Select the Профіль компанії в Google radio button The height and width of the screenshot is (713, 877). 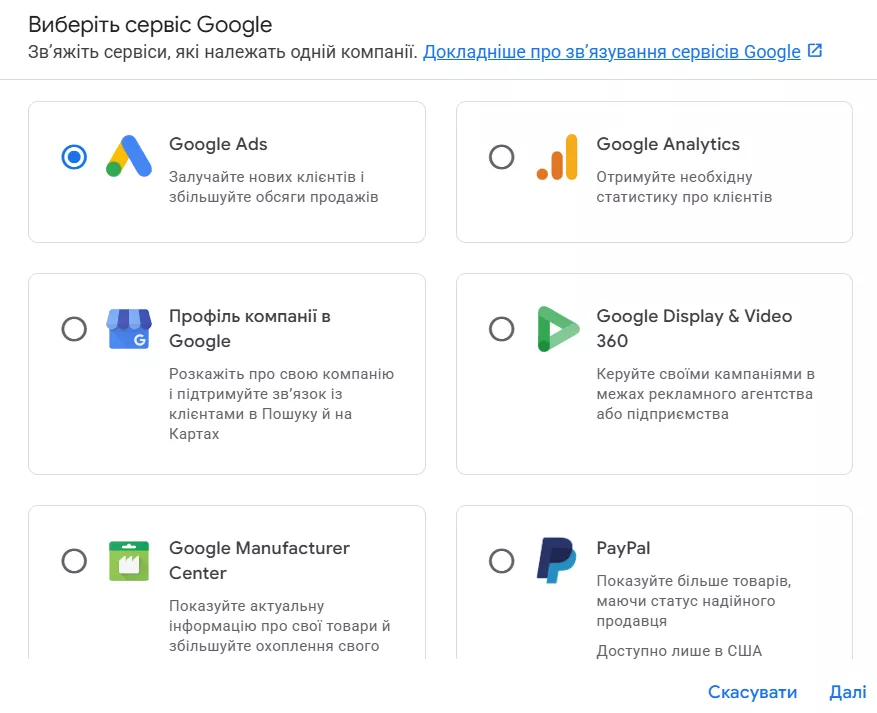[74, 328]
